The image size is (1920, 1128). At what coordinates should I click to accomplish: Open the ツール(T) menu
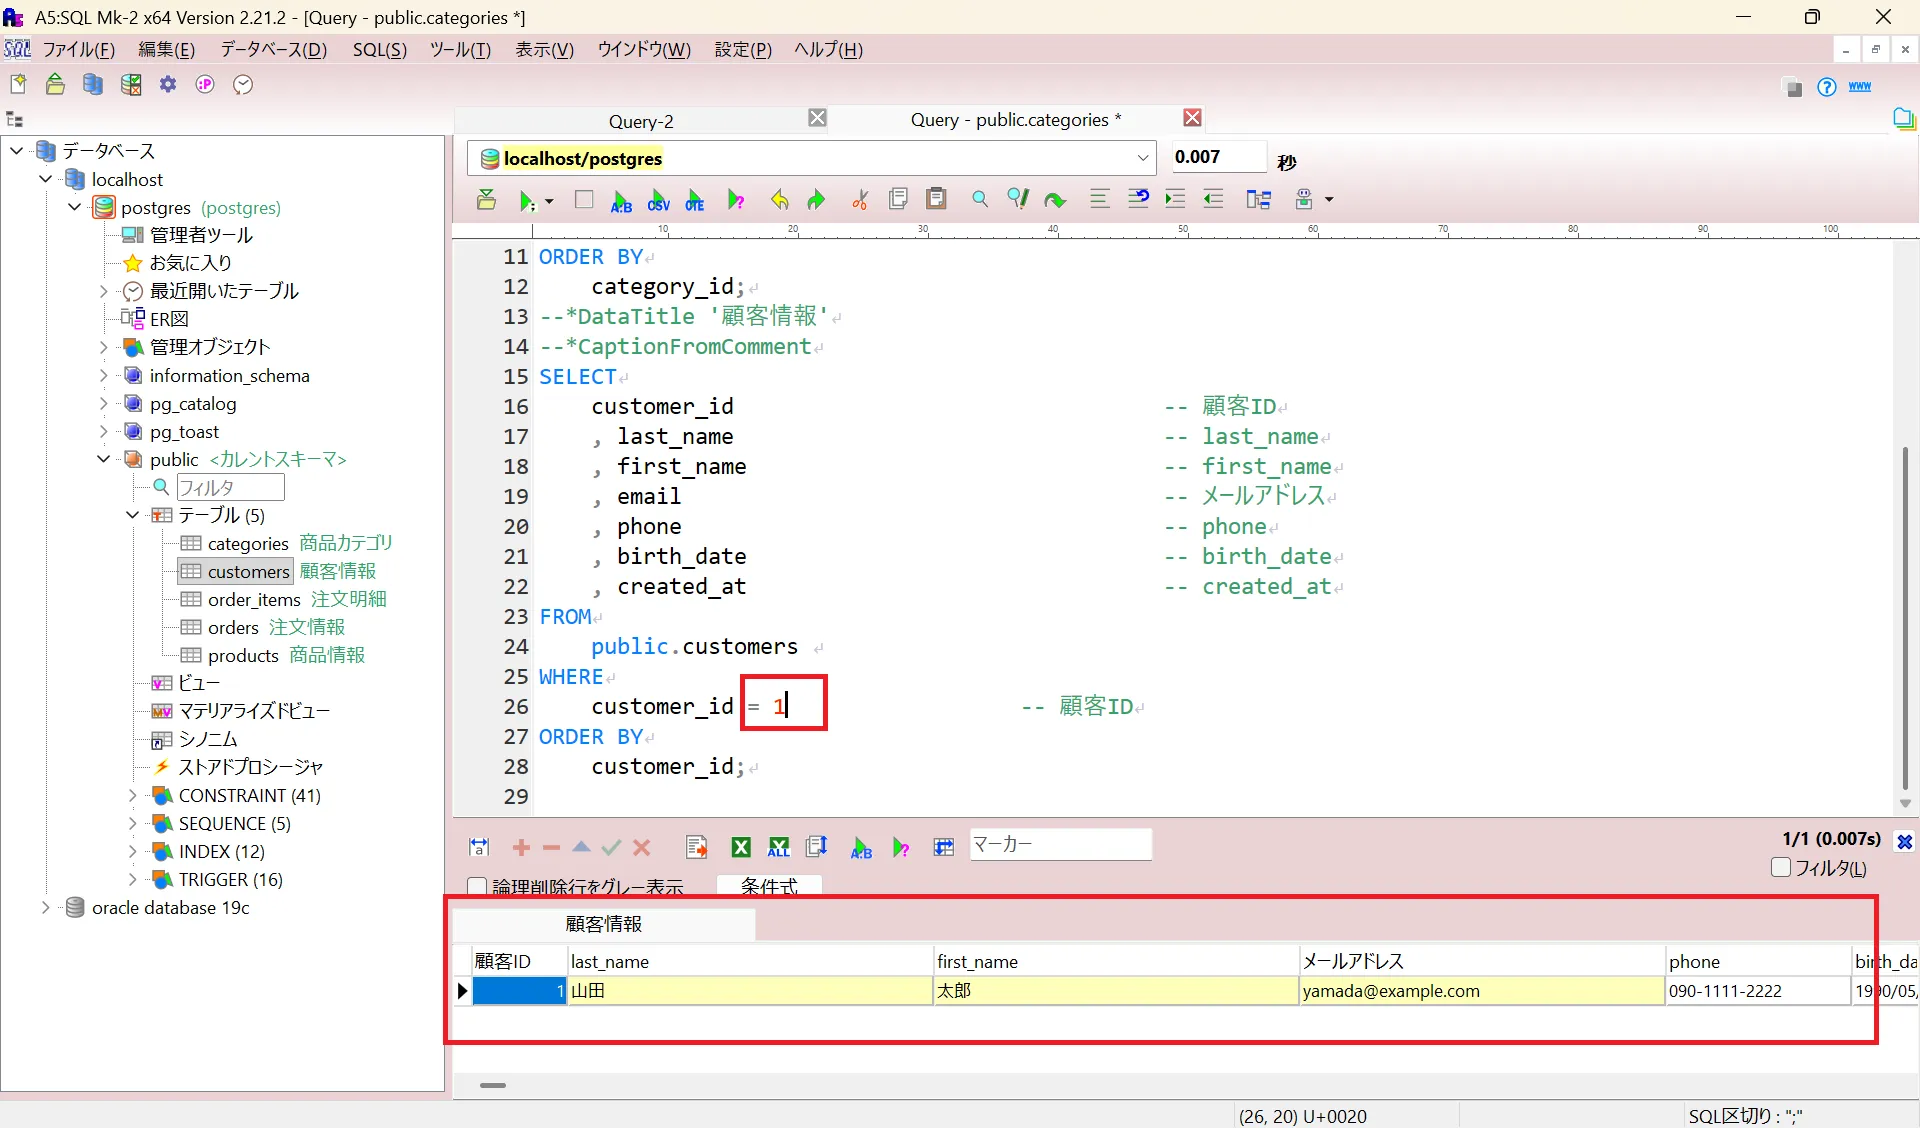click(x=460, y=50)
